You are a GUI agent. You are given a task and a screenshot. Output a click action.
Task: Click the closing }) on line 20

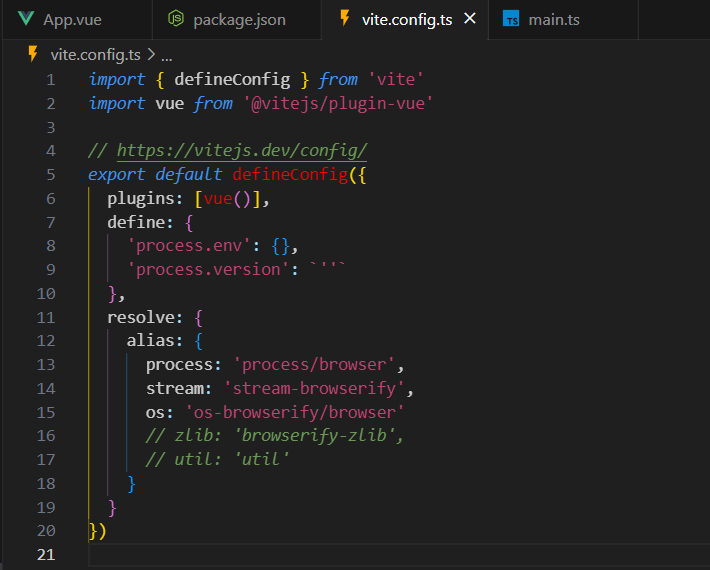coord(97,531)
